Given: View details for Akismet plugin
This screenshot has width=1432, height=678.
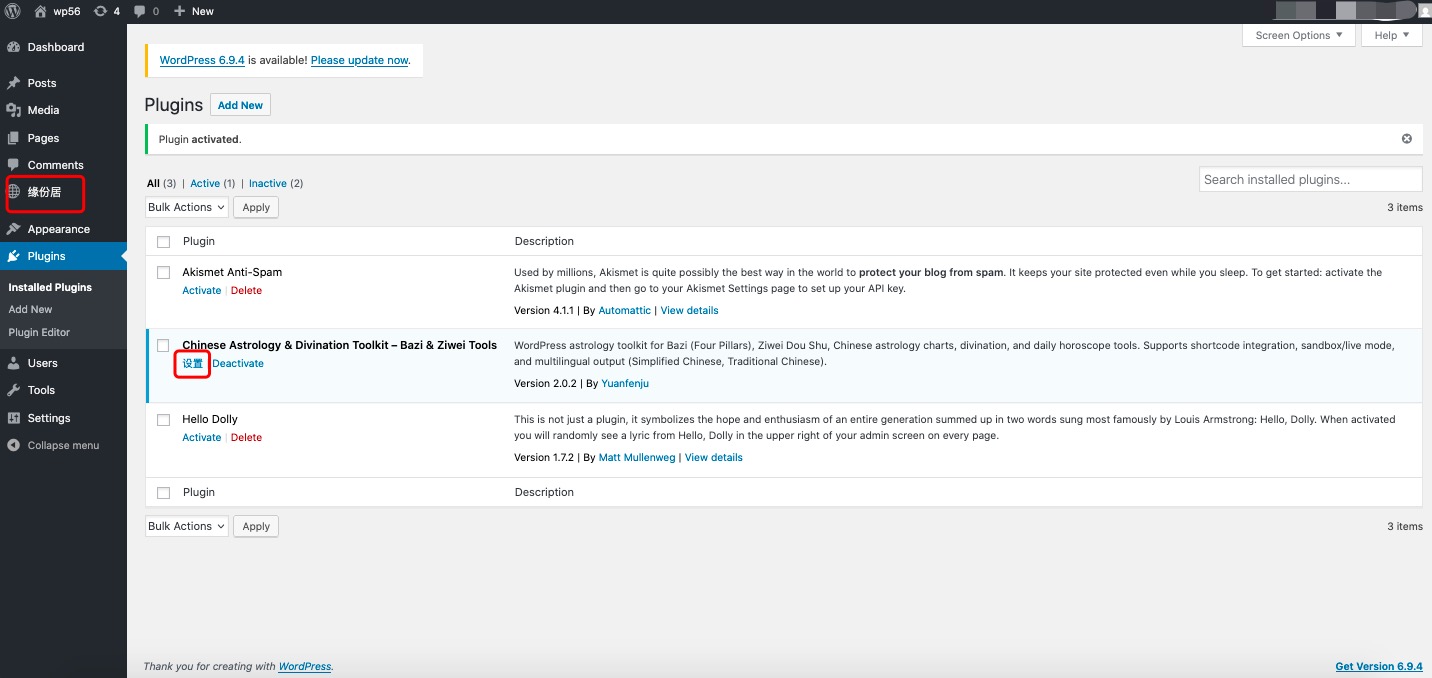Looking at the screenshot, I should (x=689, y=310).
